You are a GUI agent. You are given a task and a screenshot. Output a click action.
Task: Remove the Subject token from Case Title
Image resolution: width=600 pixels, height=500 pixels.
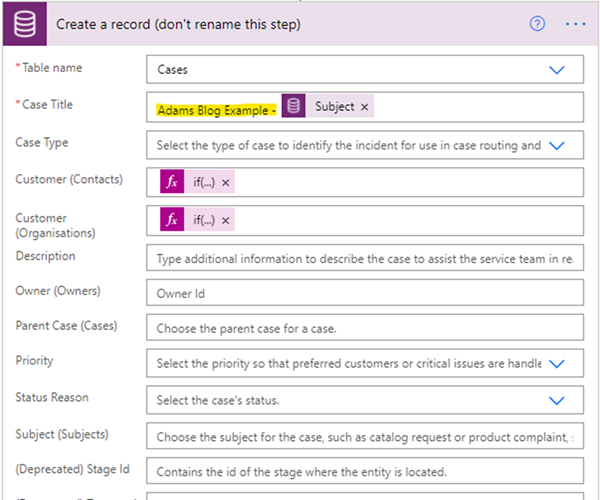[365, 107]
